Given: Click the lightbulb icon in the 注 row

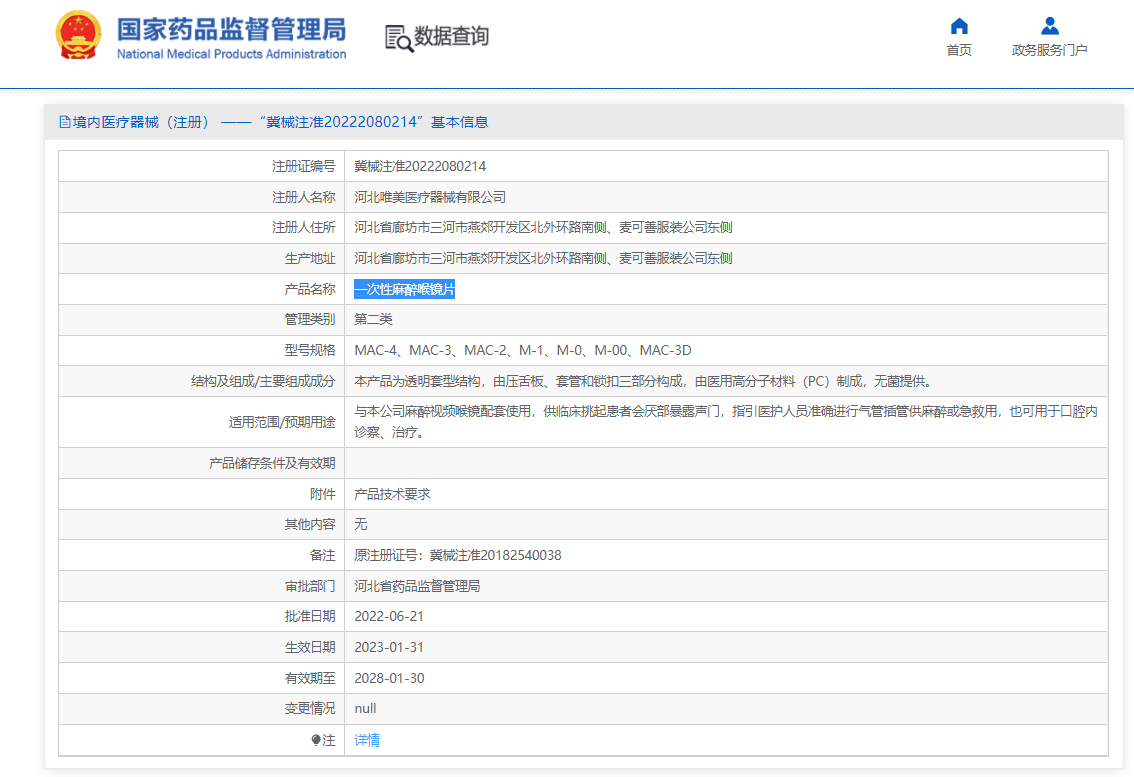Looking at the screenshot, I should click(318, 739).
